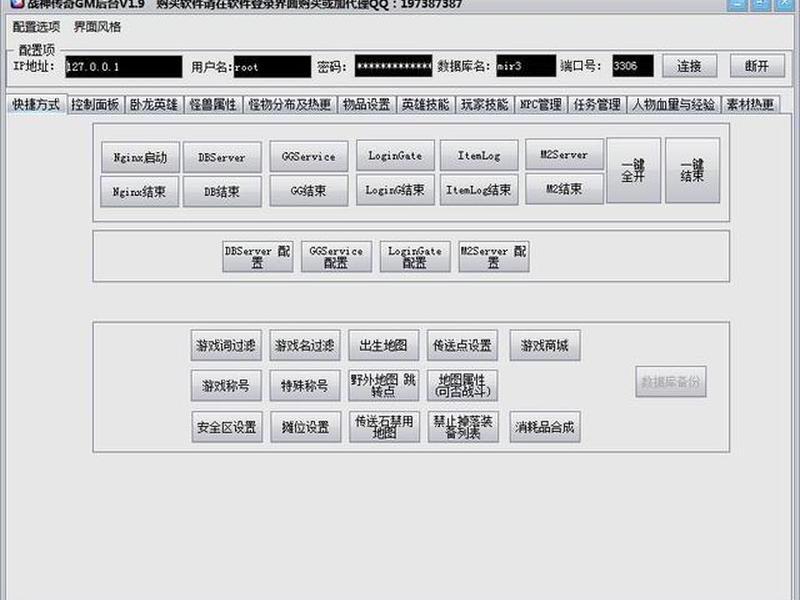The width and height of the screenshot is (800, 600).
Task: Launch DBServer
Action: pyautogui.click(x=222, y=157)
